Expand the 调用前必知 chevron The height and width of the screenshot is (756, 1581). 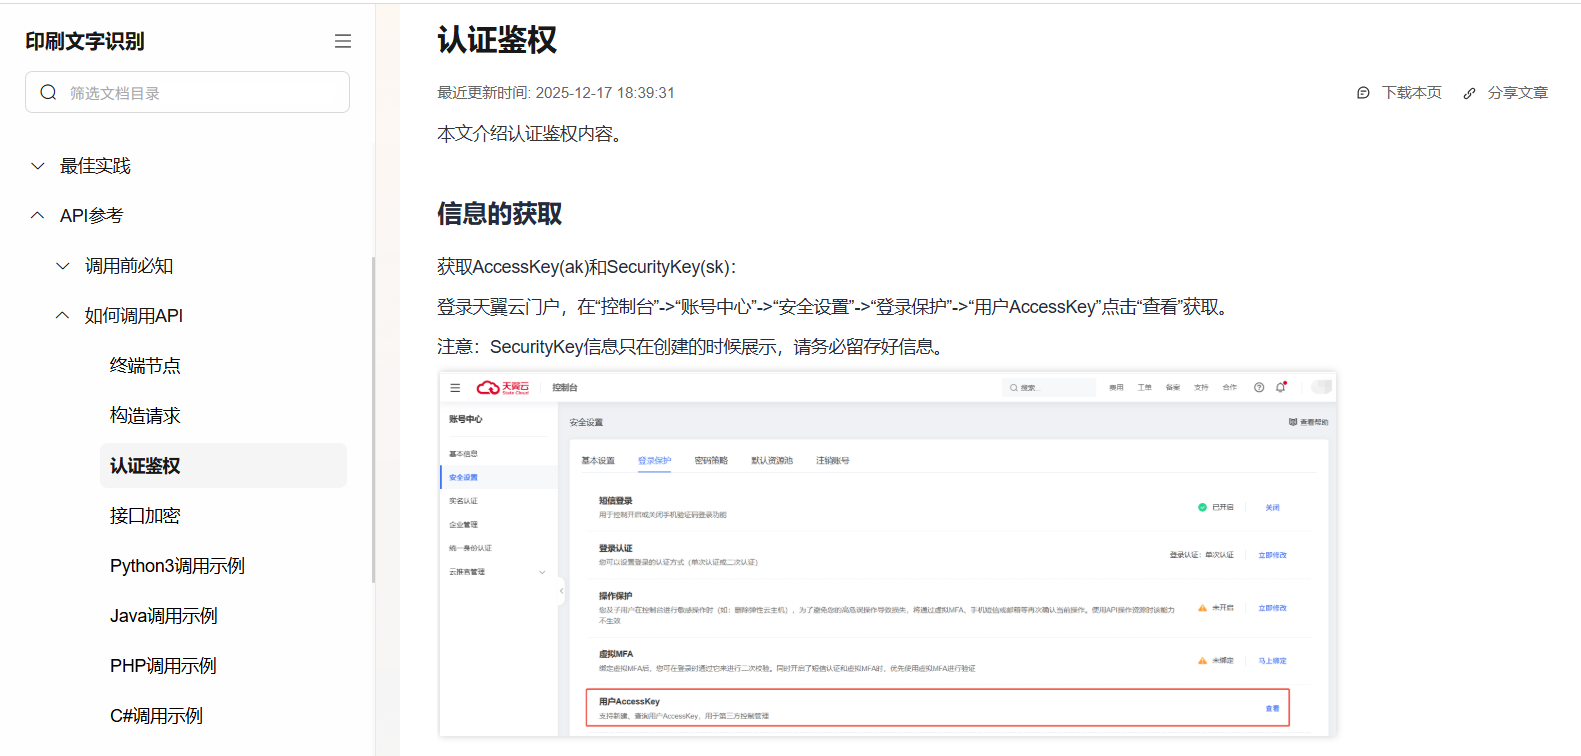click(63, 266)
